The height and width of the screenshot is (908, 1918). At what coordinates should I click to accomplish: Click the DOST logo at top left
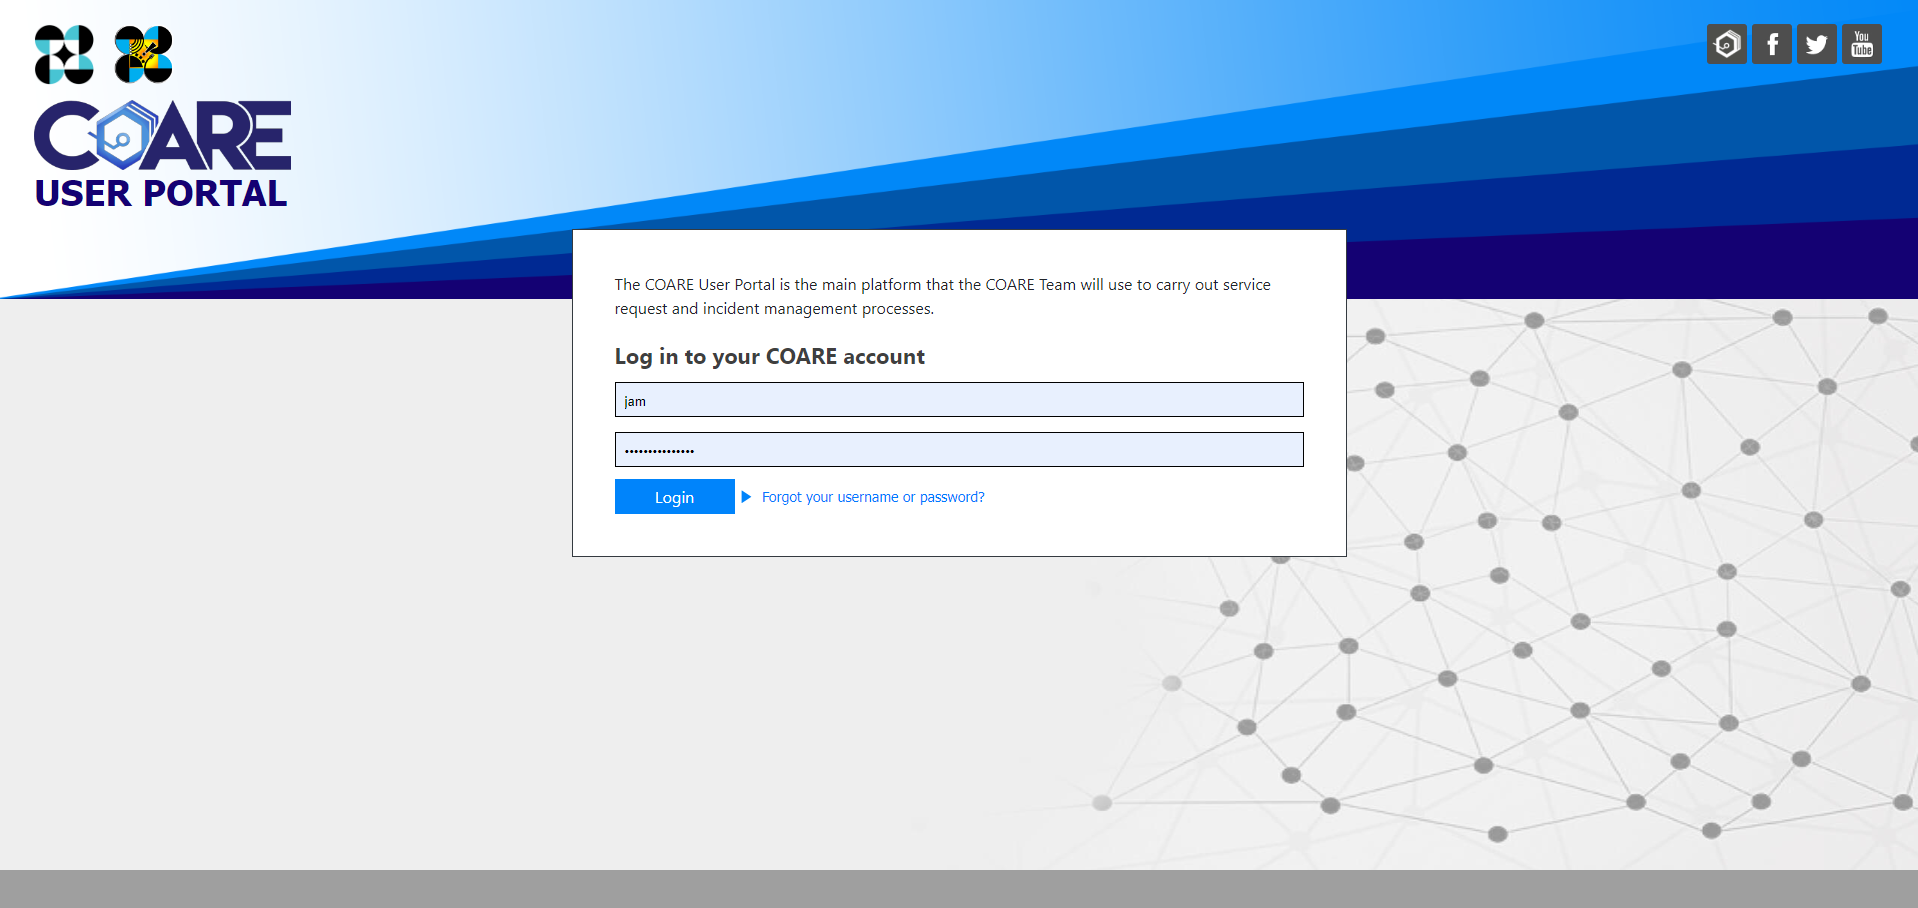click(64, 55)
